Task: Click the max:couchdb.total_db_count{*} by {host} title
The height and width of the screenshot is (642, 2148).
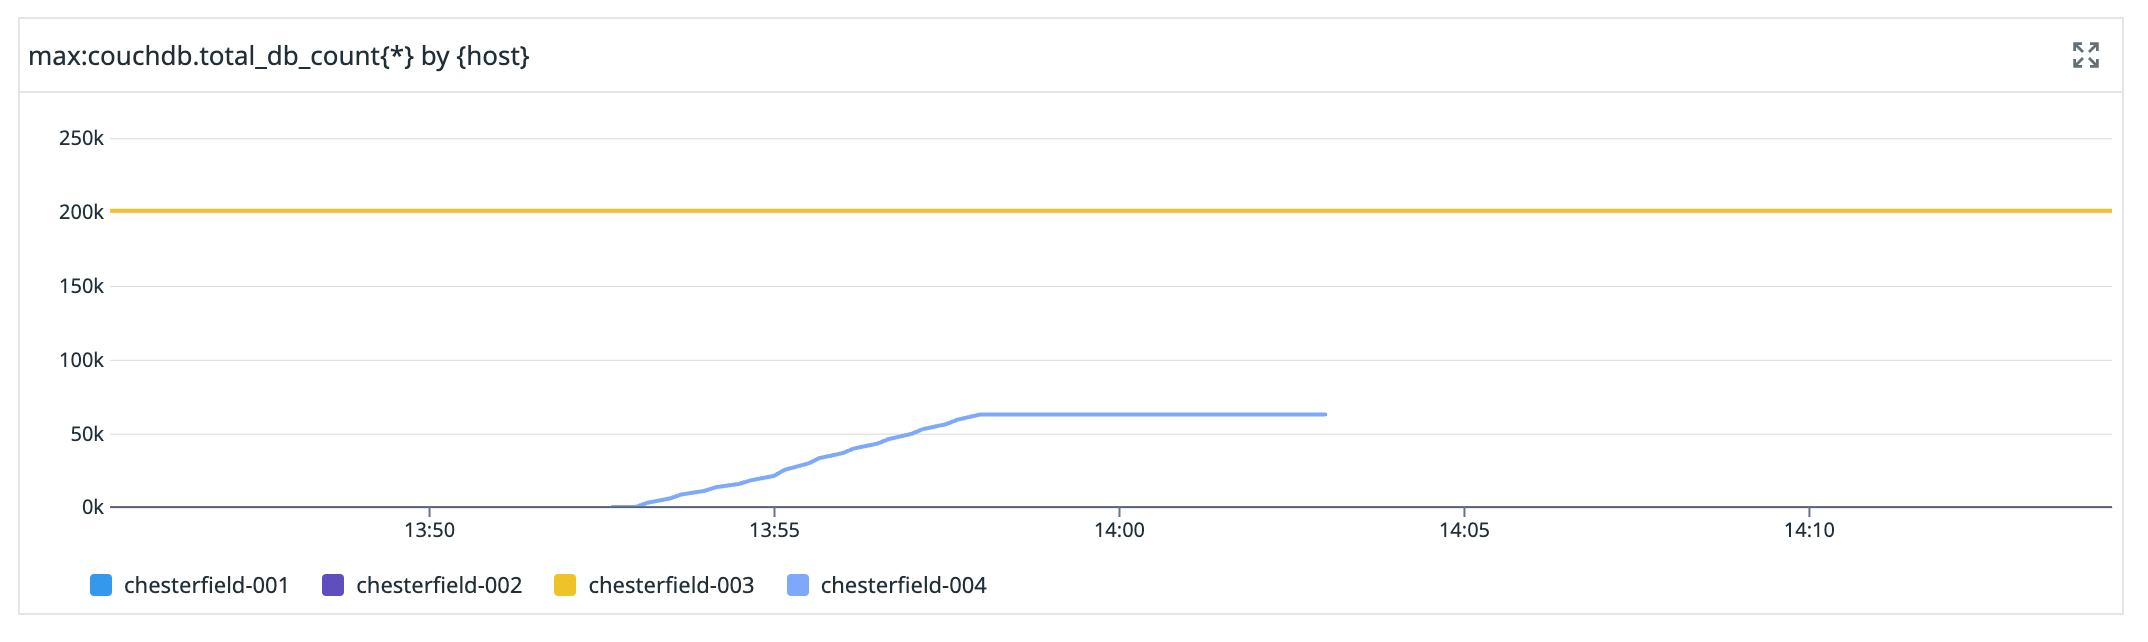Action: tap(279, 57)
